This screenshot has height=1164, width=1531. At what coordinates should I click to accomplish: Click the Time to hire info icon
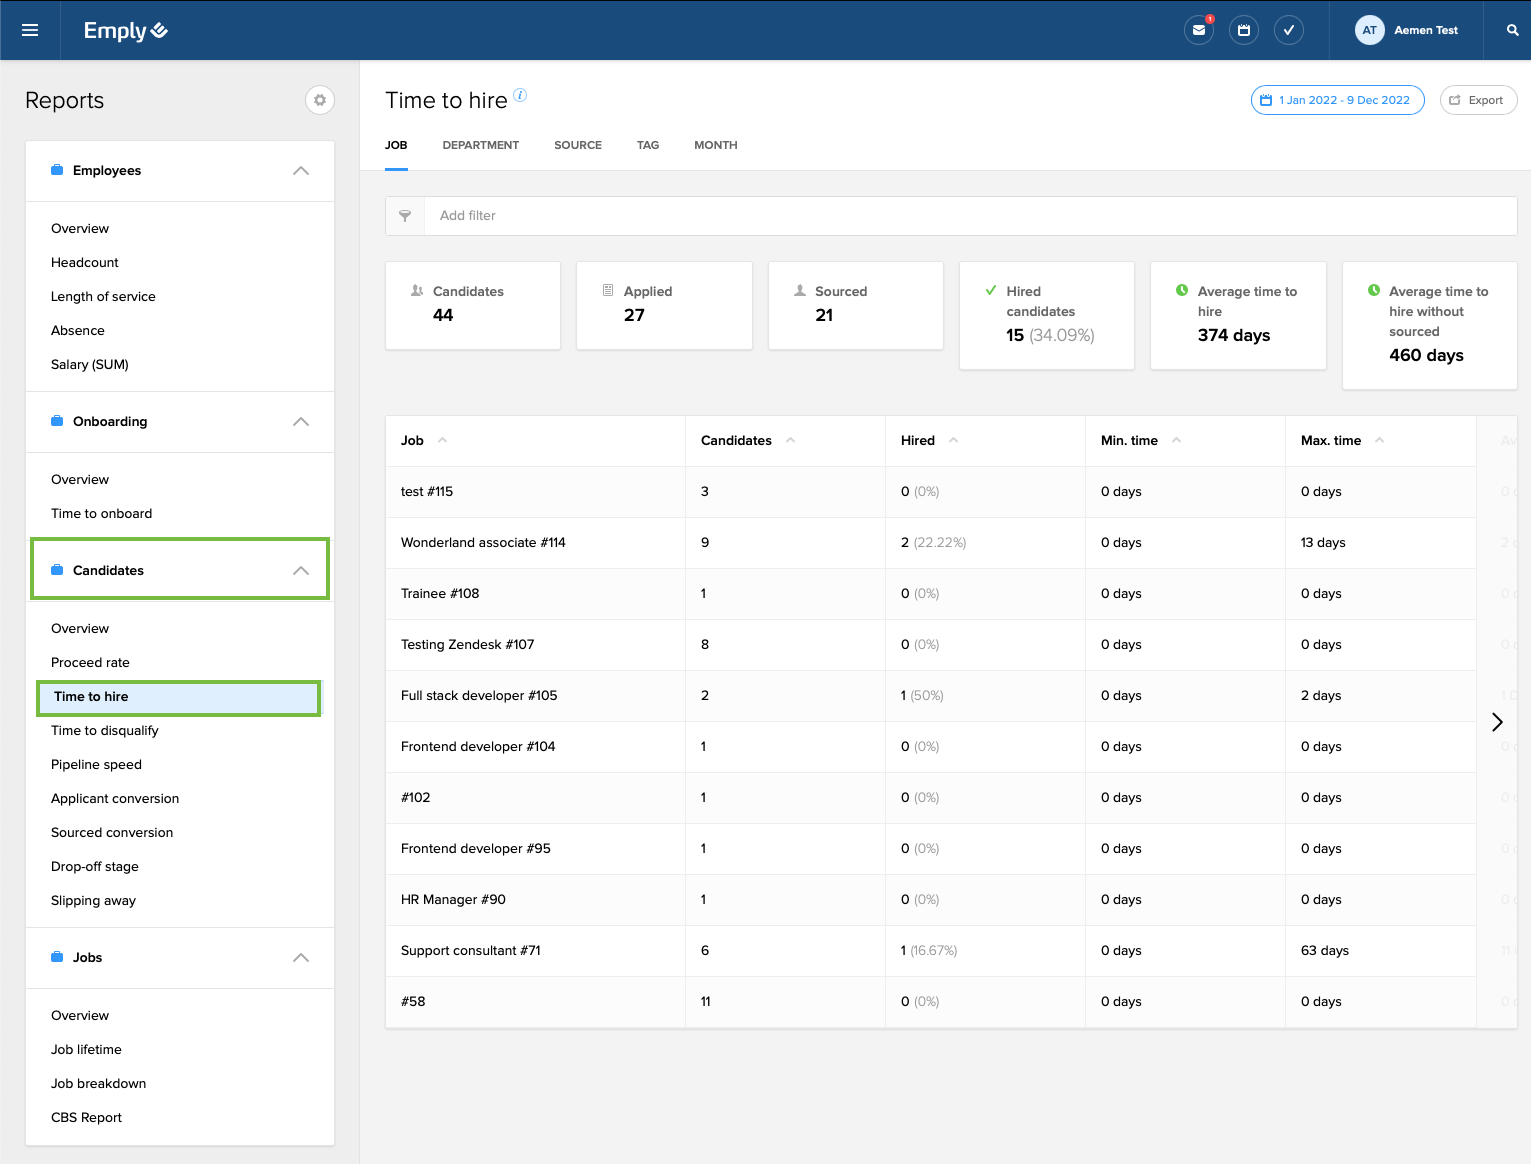[x=520, y=95]
